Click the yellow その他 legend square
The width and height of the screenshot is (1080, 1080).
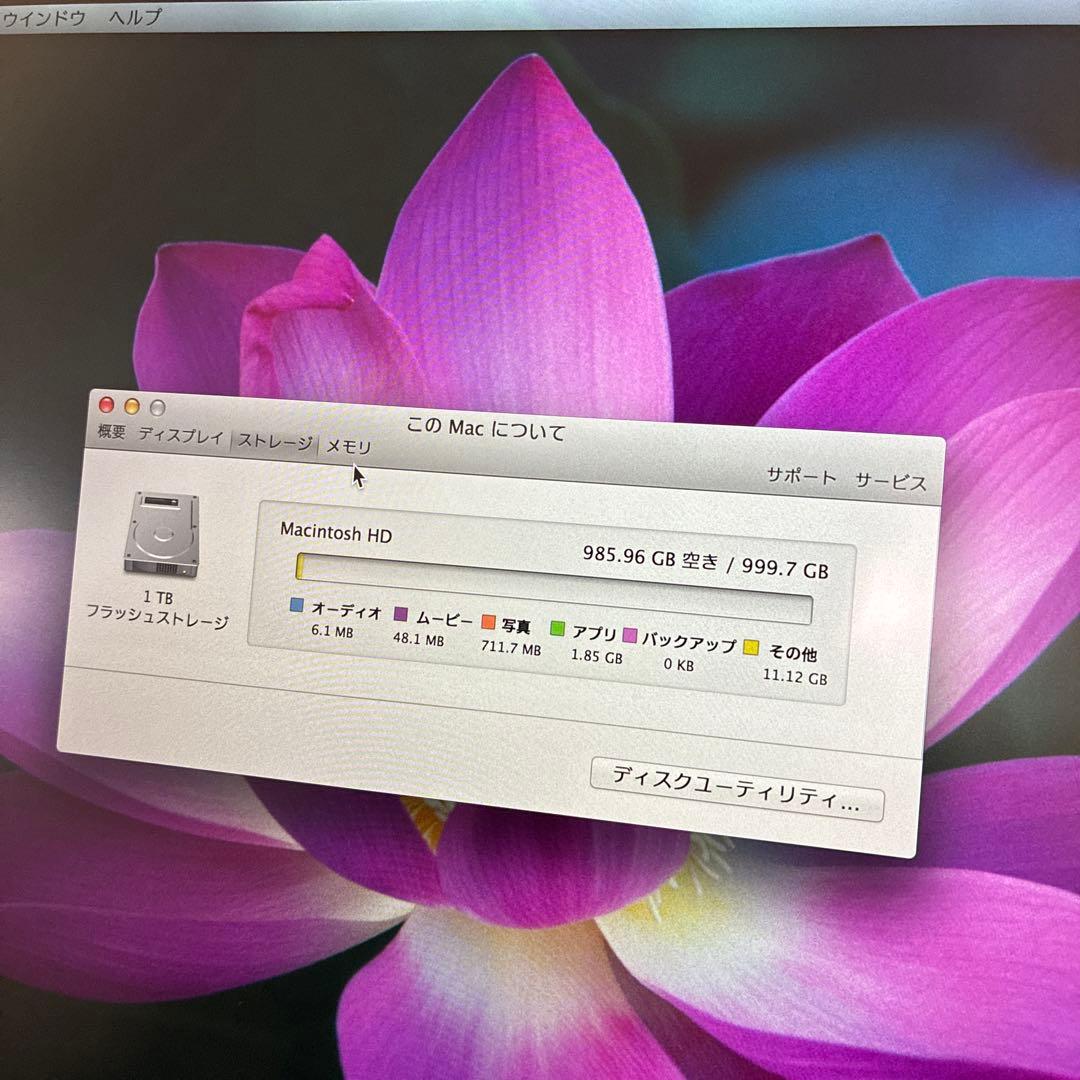[x=750, y=648]
